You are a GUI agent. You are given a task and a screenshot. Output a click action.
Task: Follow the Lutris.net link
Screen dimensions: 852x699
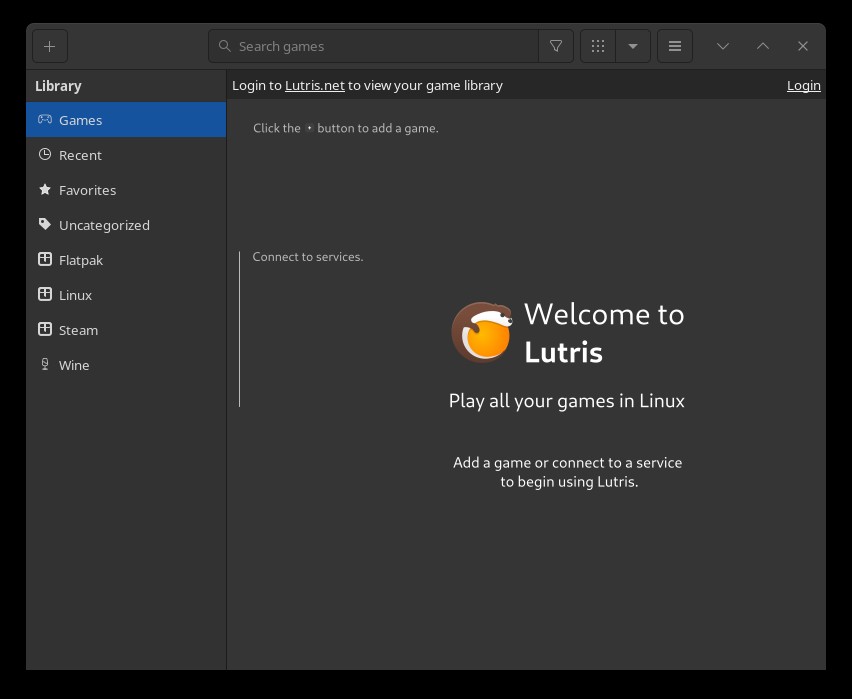pyautogui.click(x=315, y=86)
